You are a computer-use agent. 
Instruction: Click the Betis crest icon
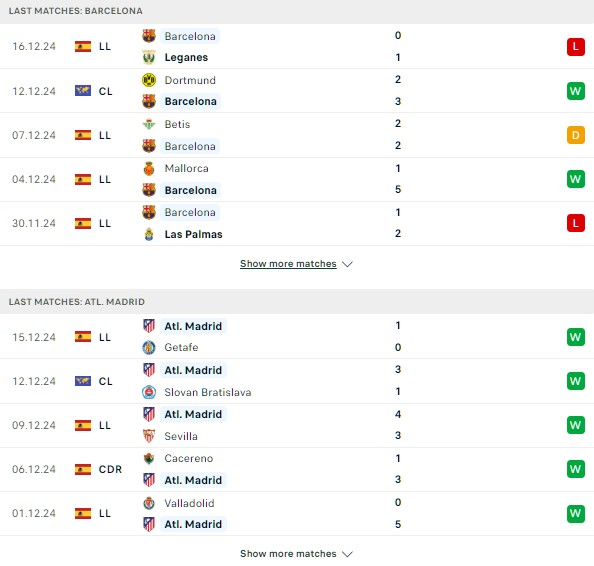[x=149, y=124]
